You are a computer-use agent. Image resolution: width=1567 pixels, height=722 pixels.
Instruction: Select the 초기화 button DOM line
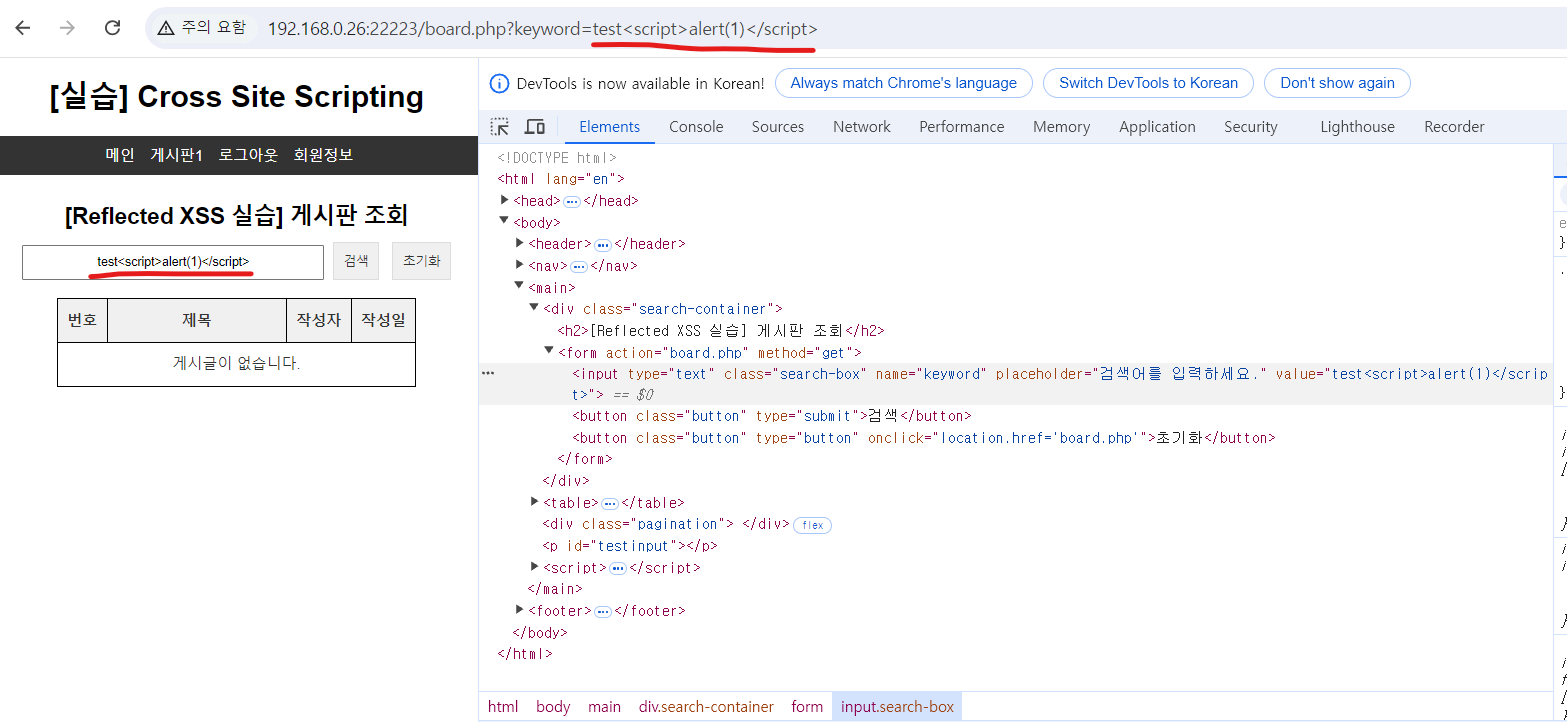click(924, 438)
